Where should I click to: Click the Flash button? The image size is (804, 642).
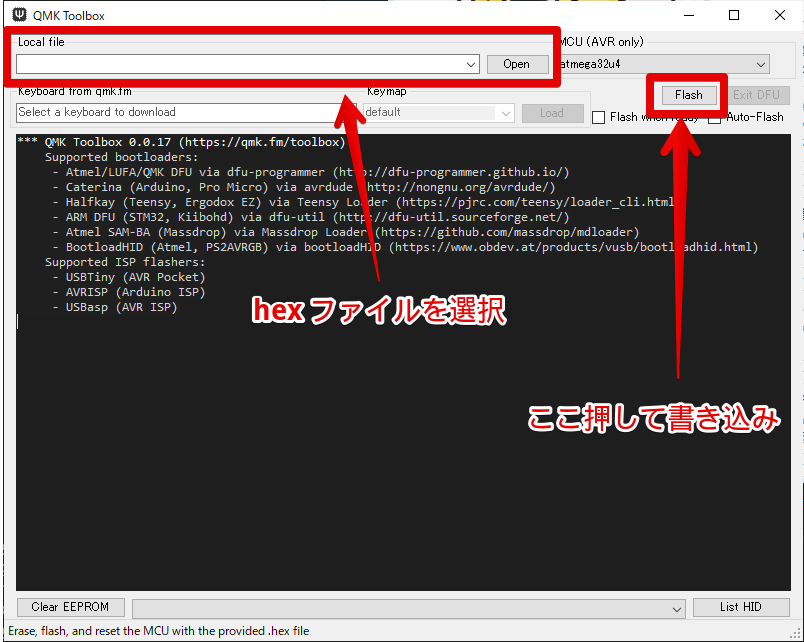(689, 95)
